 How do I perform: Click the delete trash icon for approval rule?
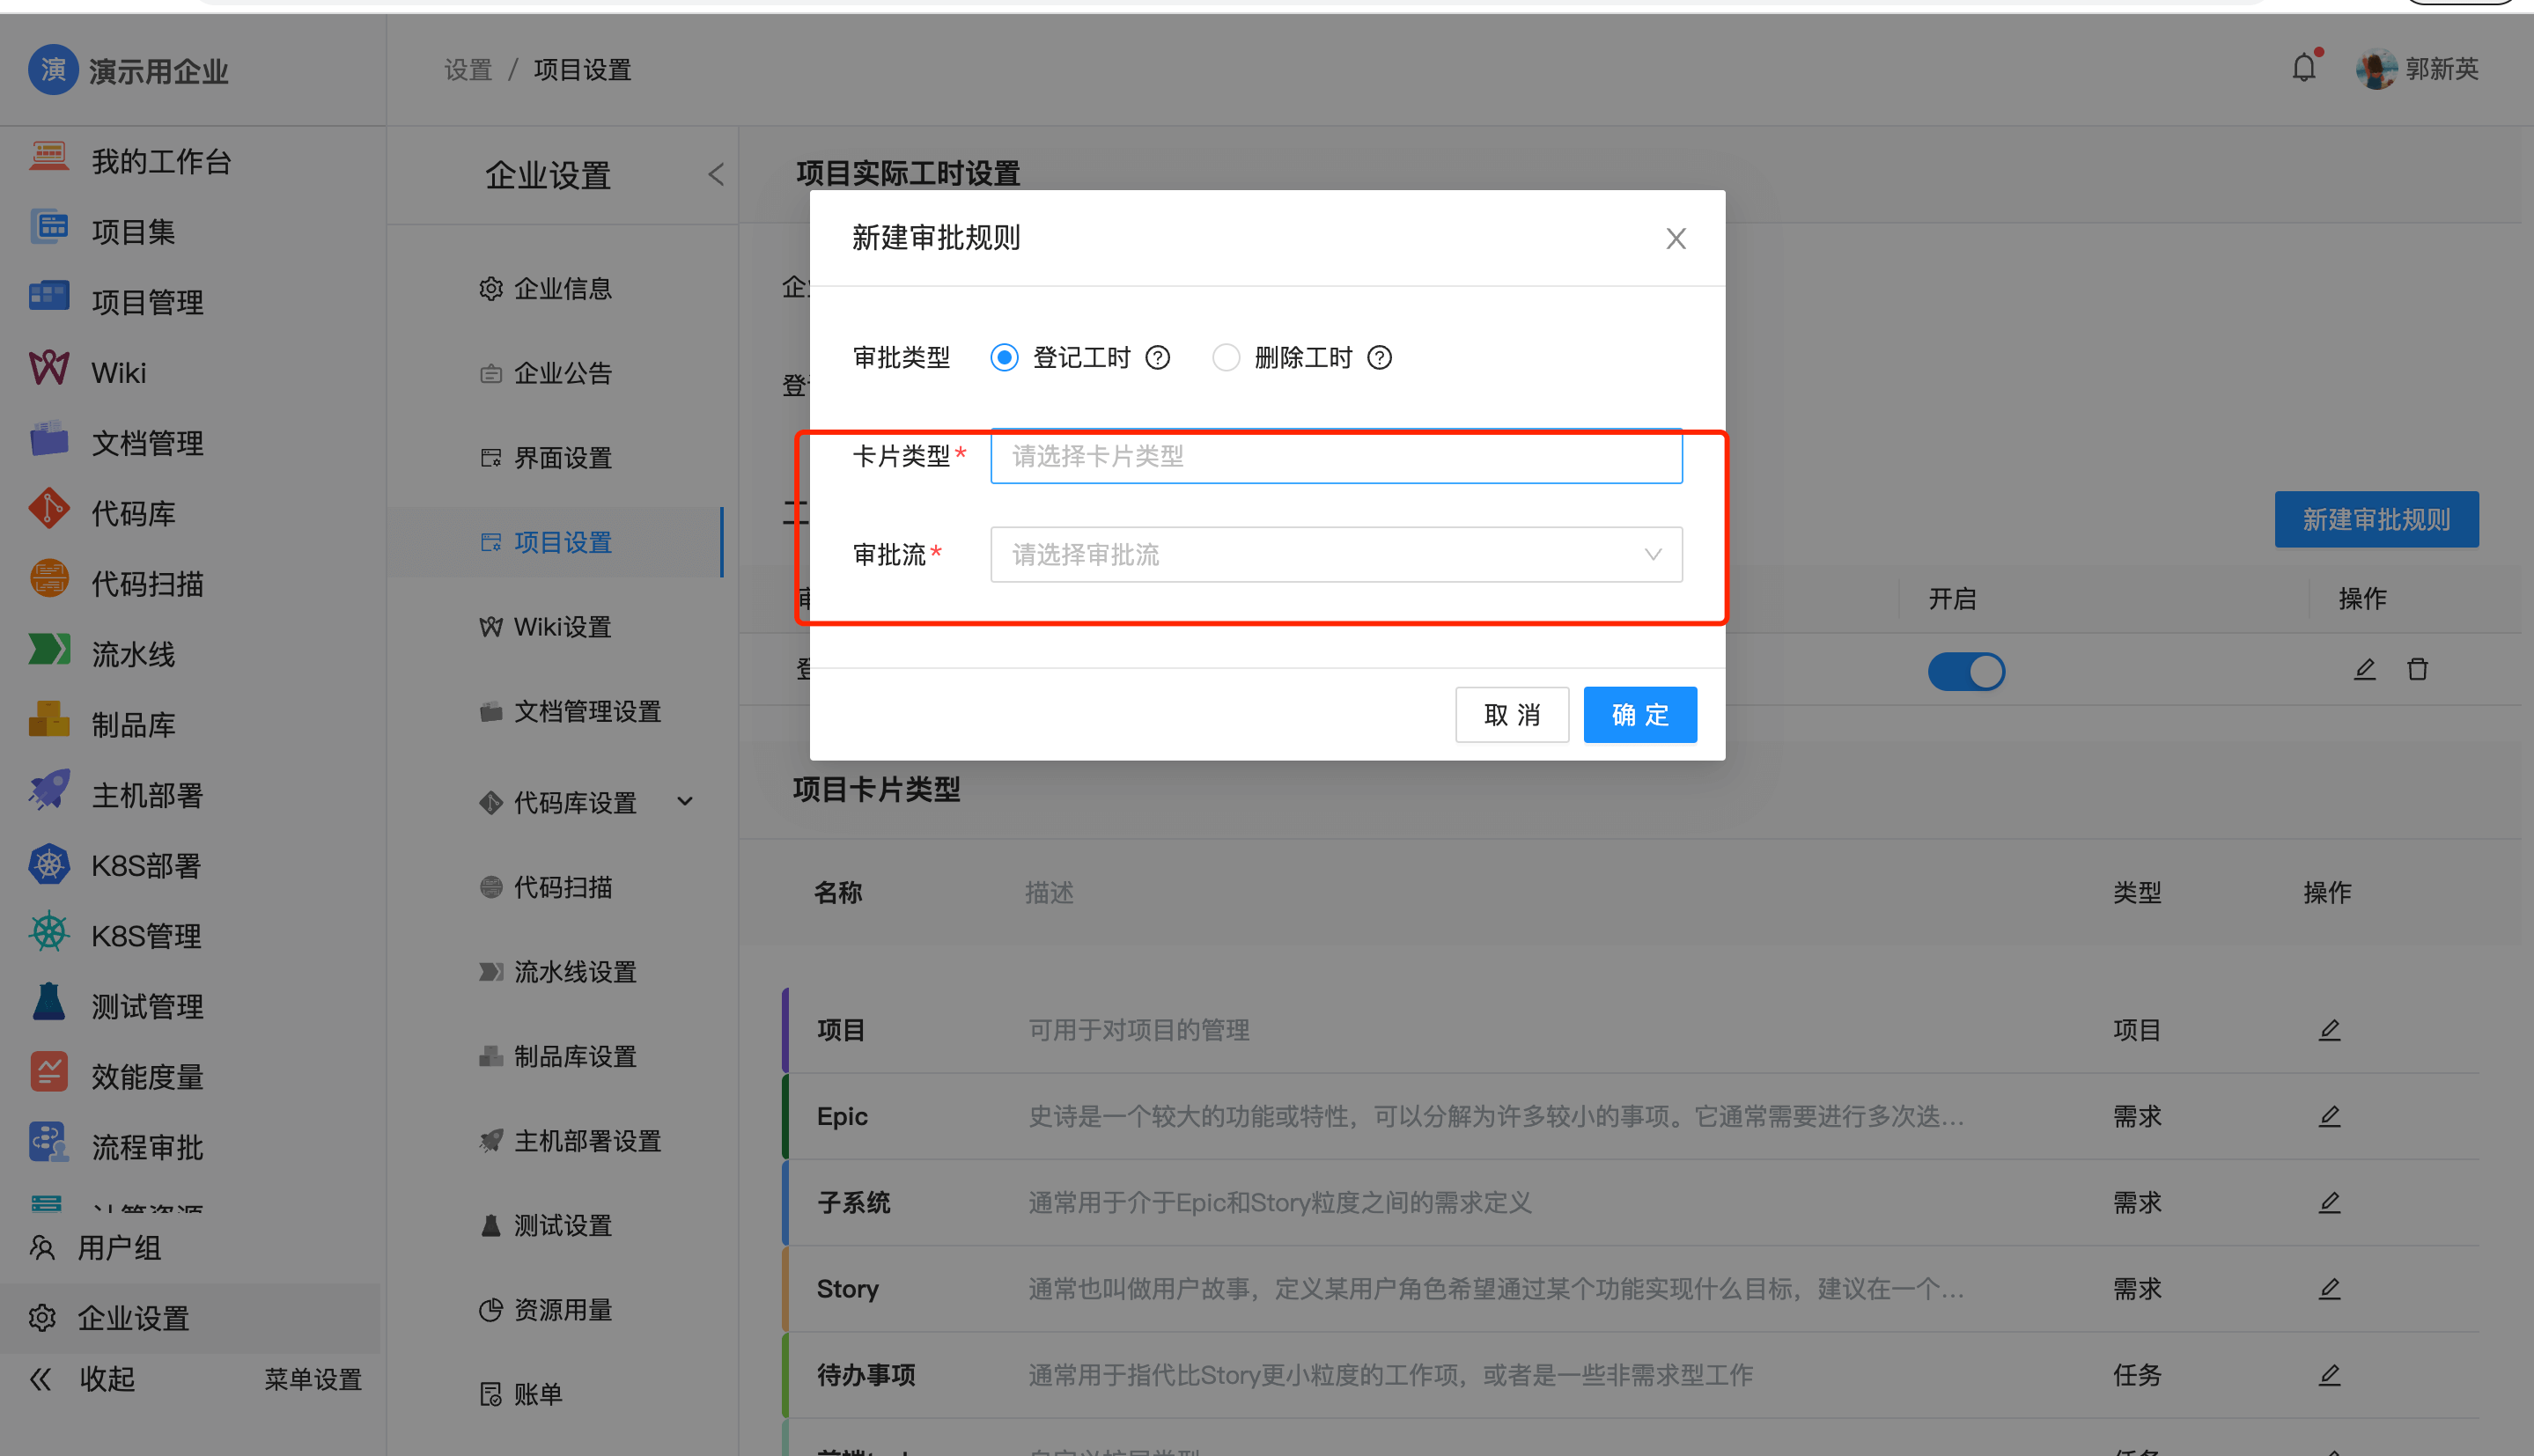tap(2417, 669)
